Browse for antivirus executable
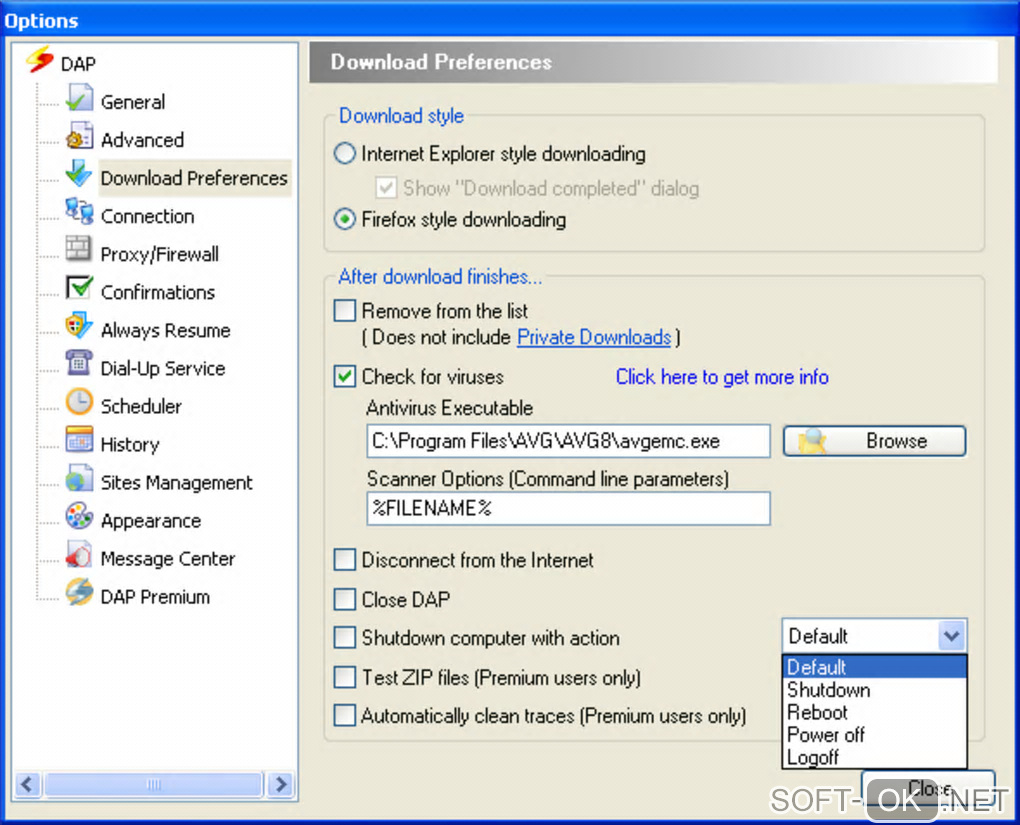 click(874, 441)
